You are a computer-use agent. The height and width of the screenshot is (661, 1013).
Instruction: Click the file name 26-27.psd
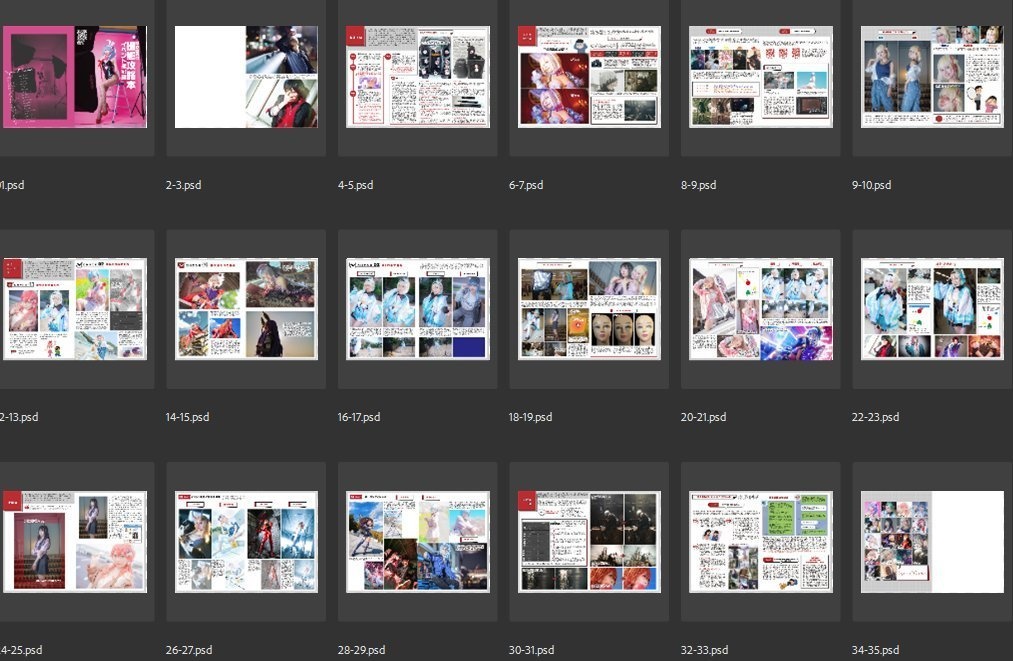(x=189, y=649)
